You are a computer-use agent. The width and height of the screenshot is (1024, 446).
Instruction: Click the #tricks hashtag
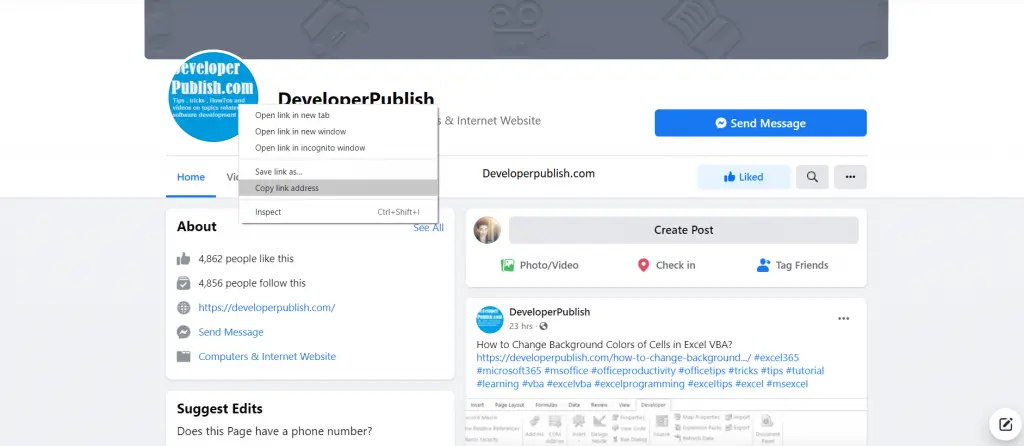(x=743, y=371)
